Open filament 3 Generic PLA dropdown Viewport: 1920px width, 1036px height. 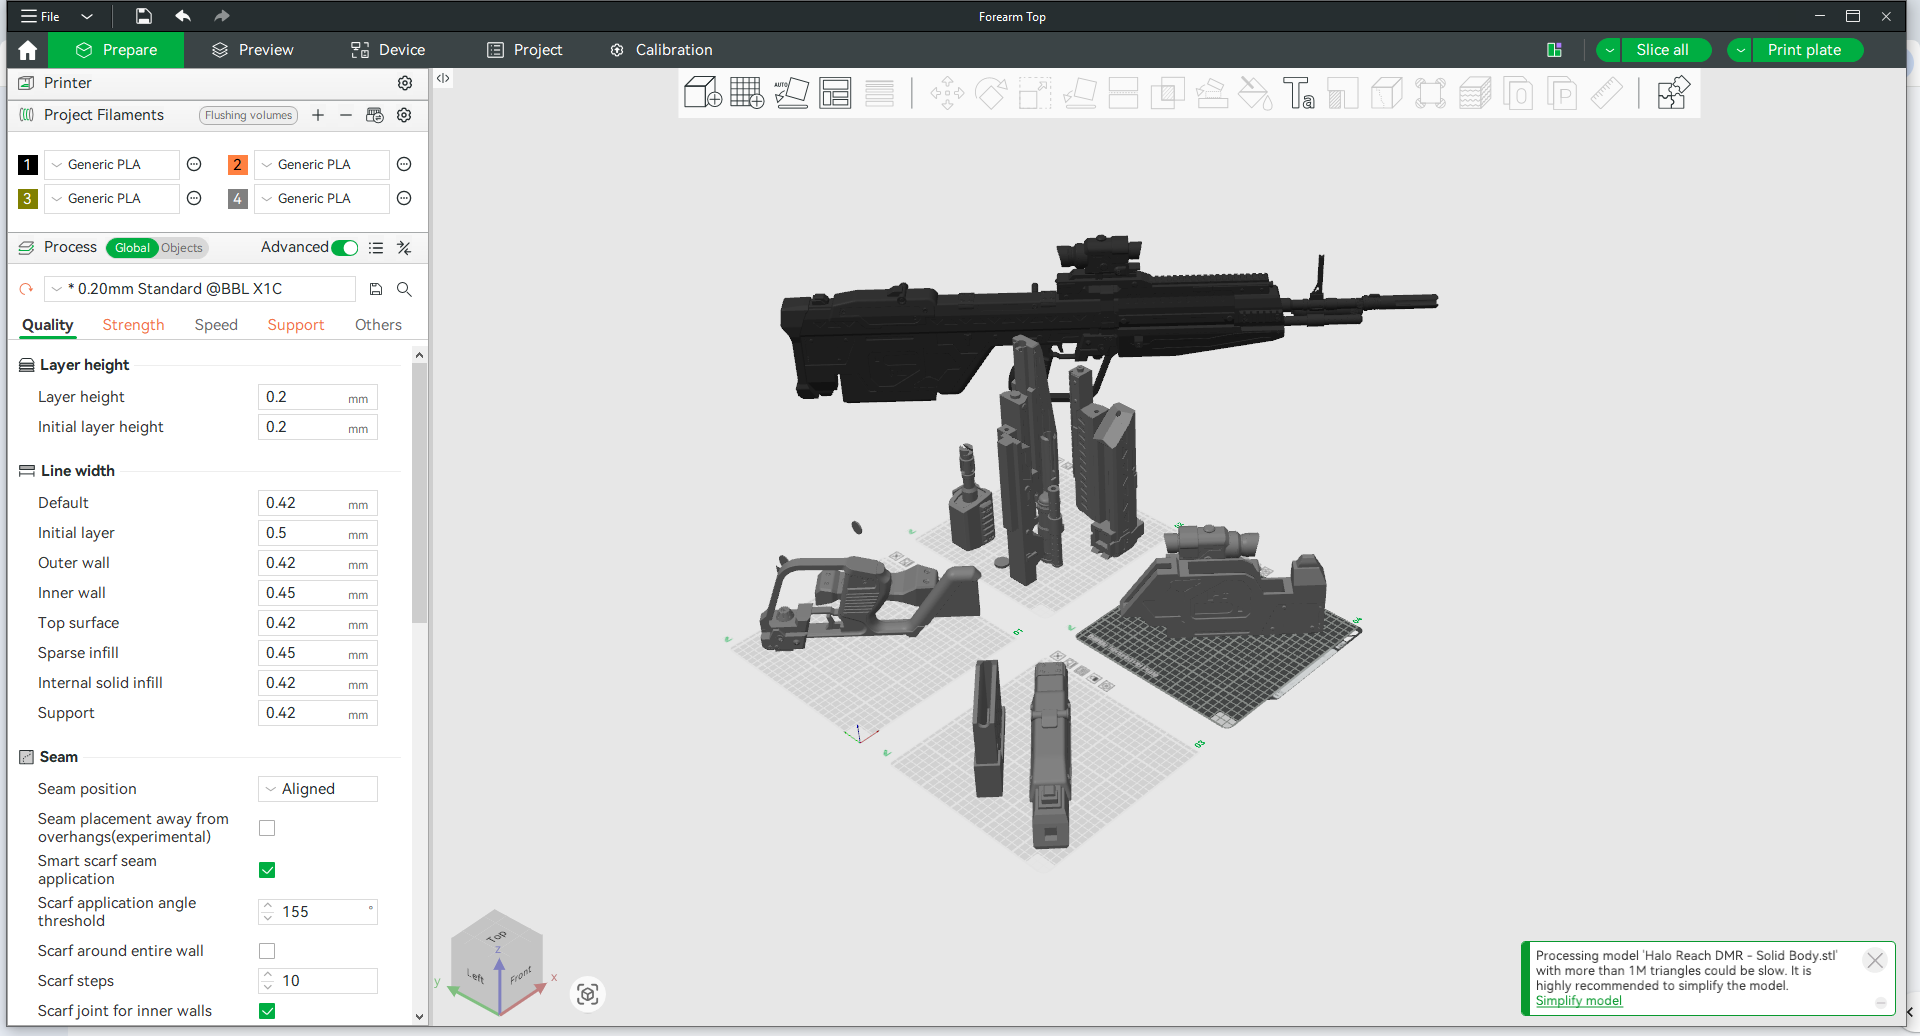pyautogui.click(x=112, y=198)
